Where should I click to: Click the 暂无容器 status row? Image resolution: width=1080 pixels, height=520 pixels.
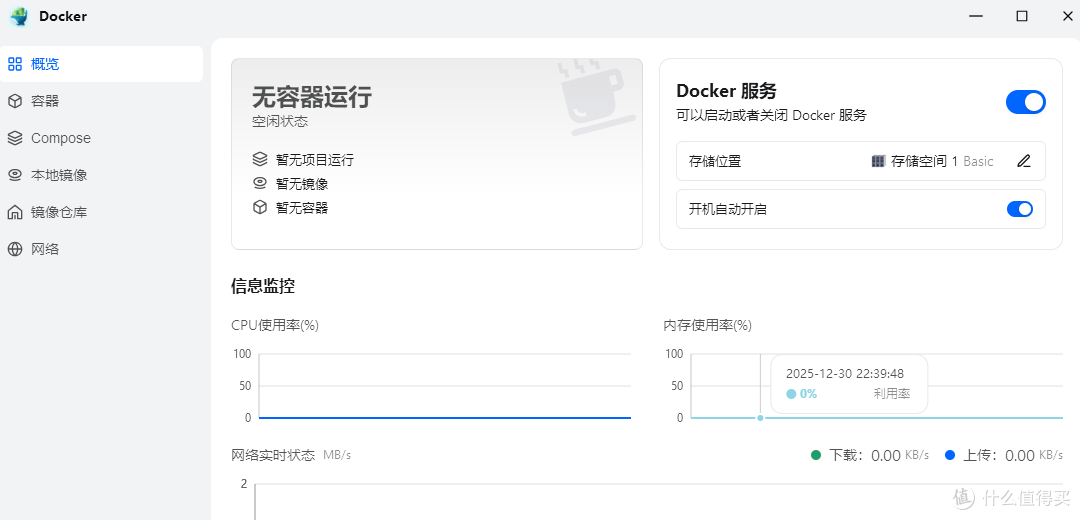(x=290, y=207)
